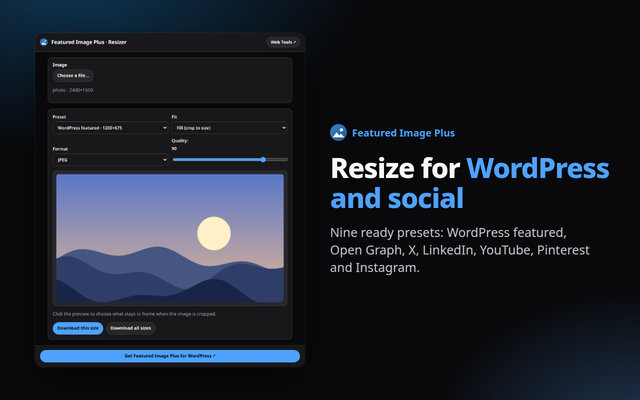Open the Web Tools link button
640x400 pixels.
283,42
